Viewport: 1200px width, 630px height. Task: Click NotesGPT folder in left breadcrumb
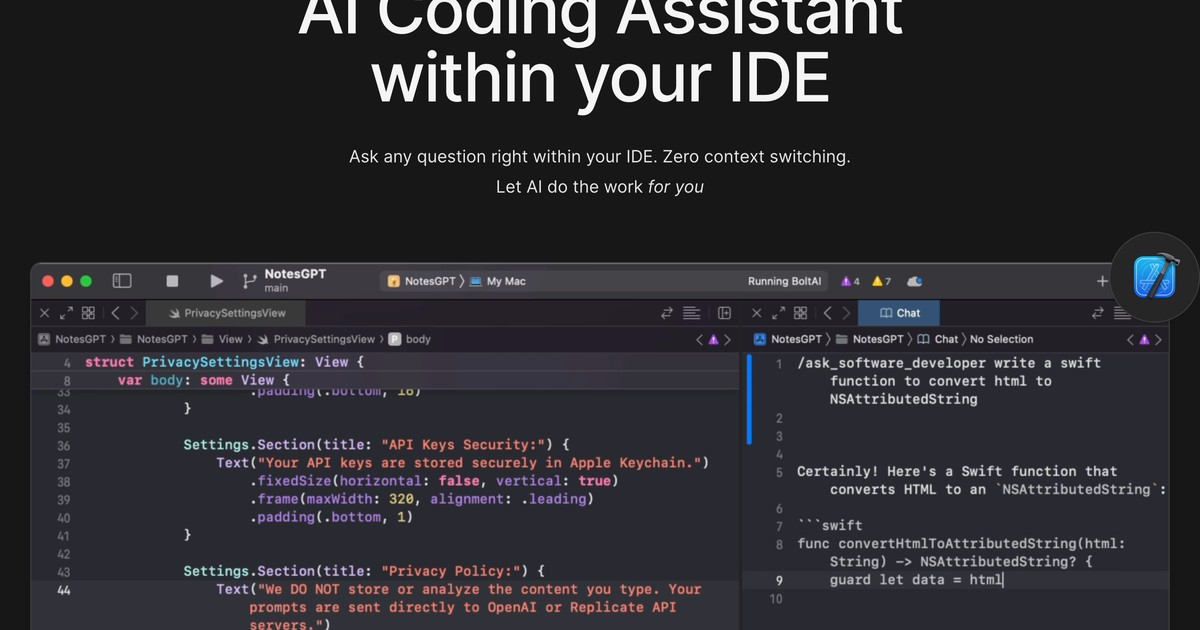click(155, 339)
